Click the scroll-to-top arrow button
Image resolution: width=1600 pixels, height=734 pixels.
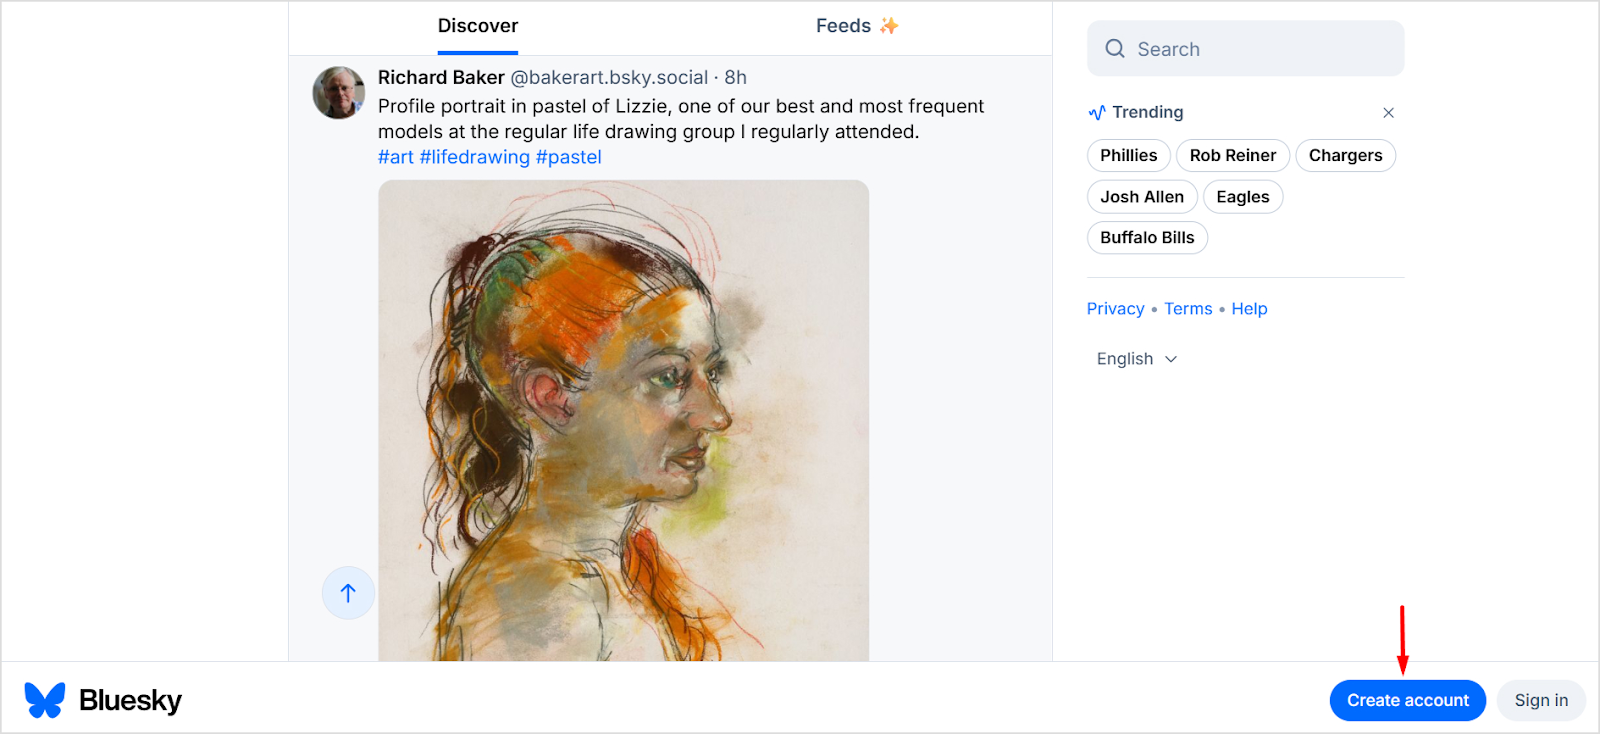348,593
